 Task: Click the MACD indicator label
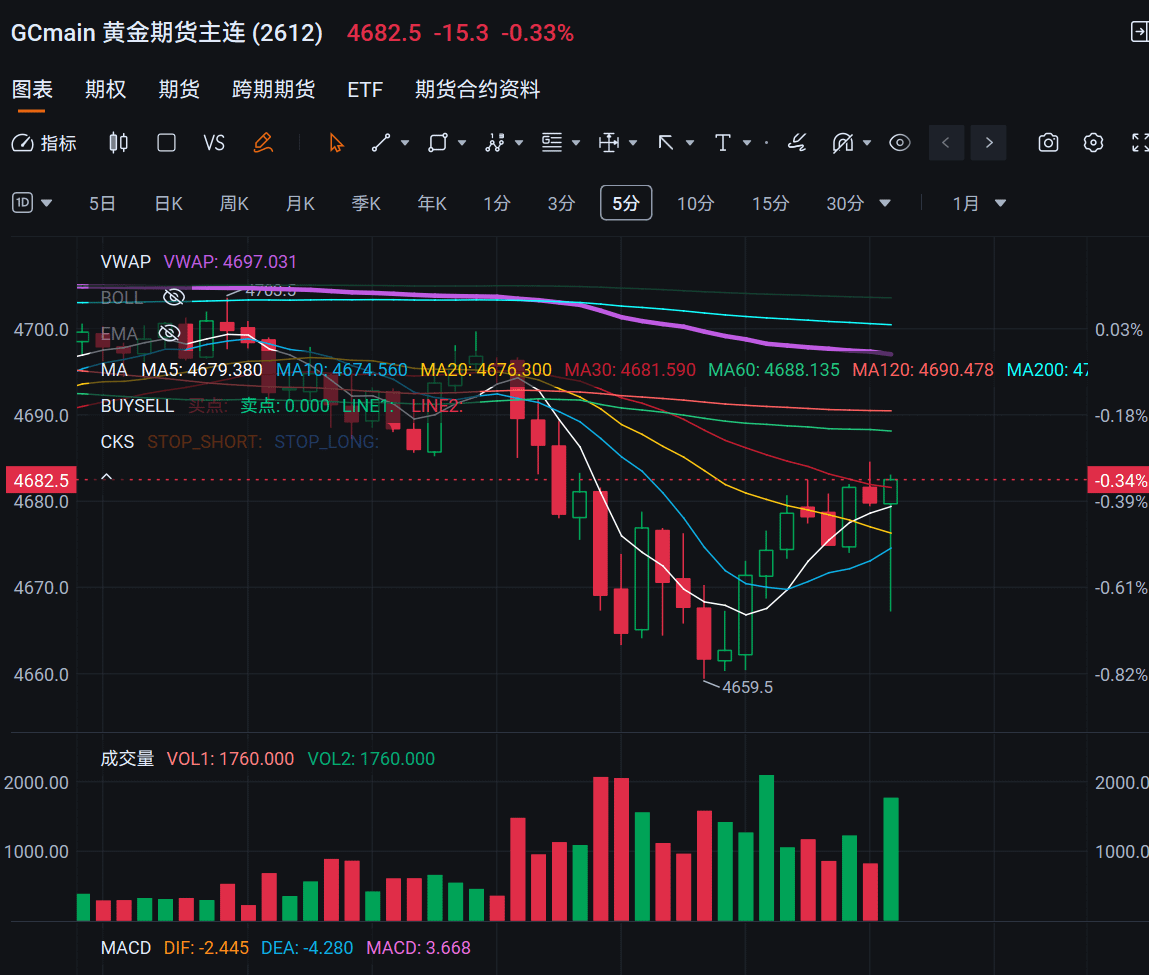(x=125, y=948)
